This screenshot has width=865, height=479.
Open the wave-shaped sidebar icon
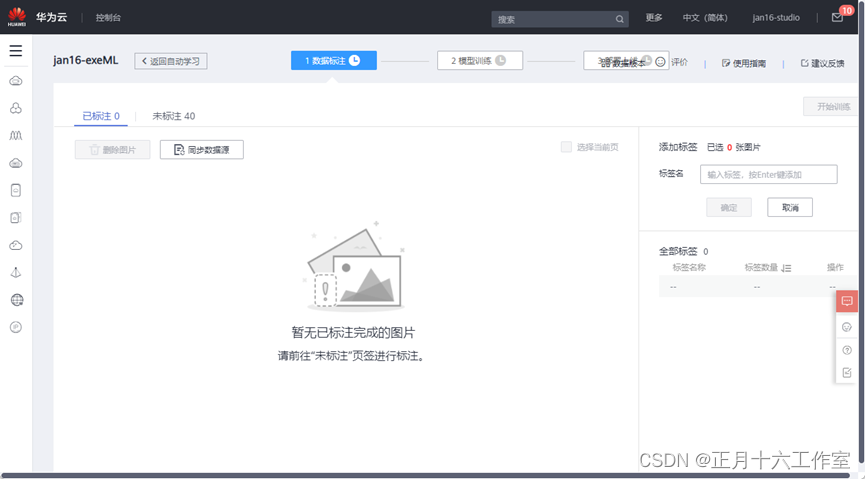[16, 135]
